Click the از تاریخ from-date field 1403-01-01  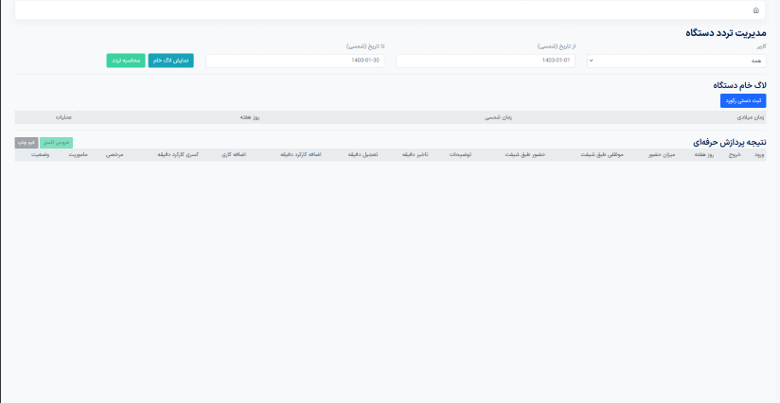[x=486, y=61]
